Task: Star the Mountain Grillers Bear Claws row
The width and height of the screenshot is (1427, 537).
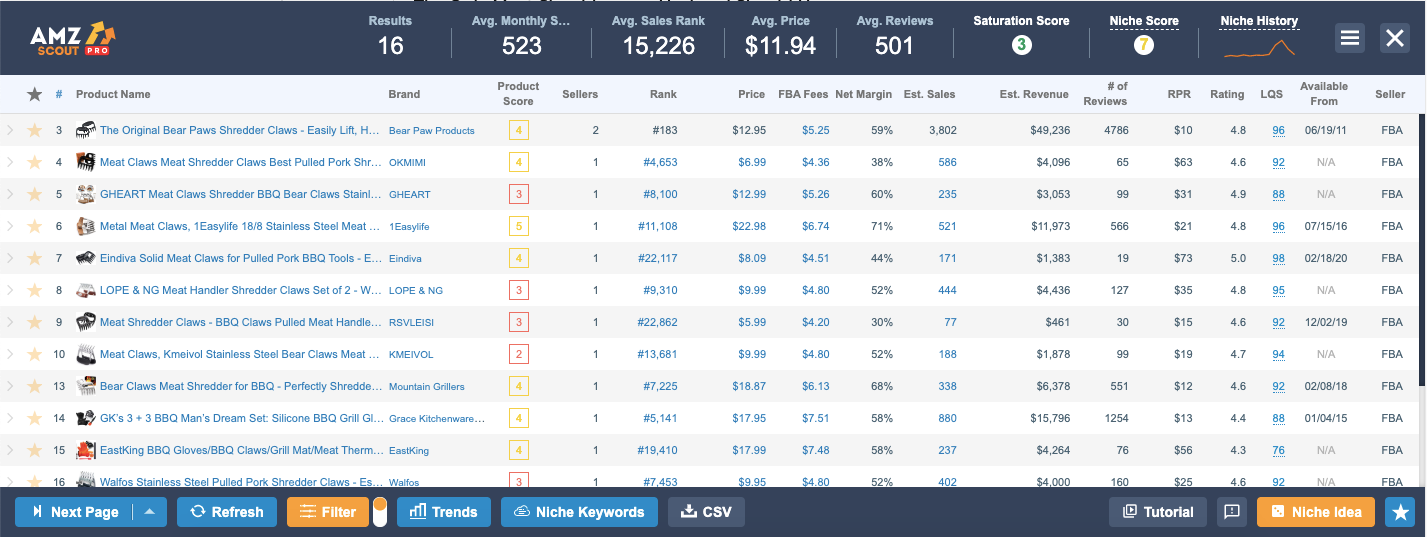Action: point(34,386)
